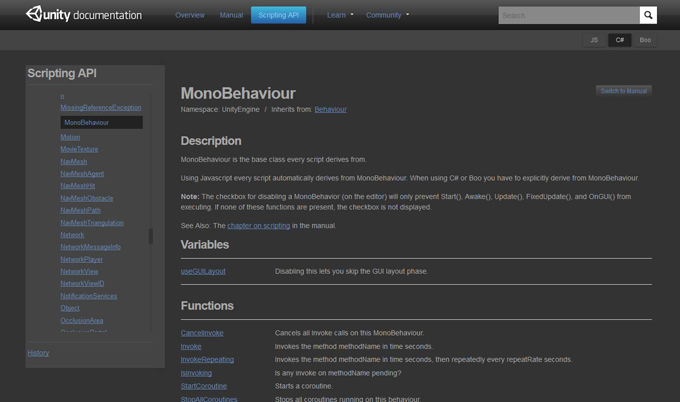Image resolution: width=680 pixels, height=402 pixels.
Task: Switch code language to Boo
Action: [645, 40]
